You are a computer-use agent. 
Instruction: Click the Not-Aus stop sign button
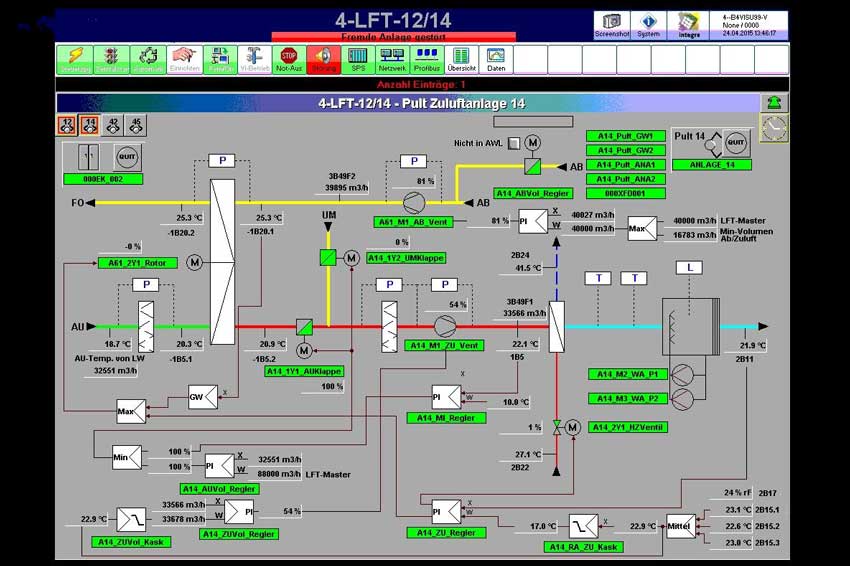pyautogui.click(x=289, y=59)
